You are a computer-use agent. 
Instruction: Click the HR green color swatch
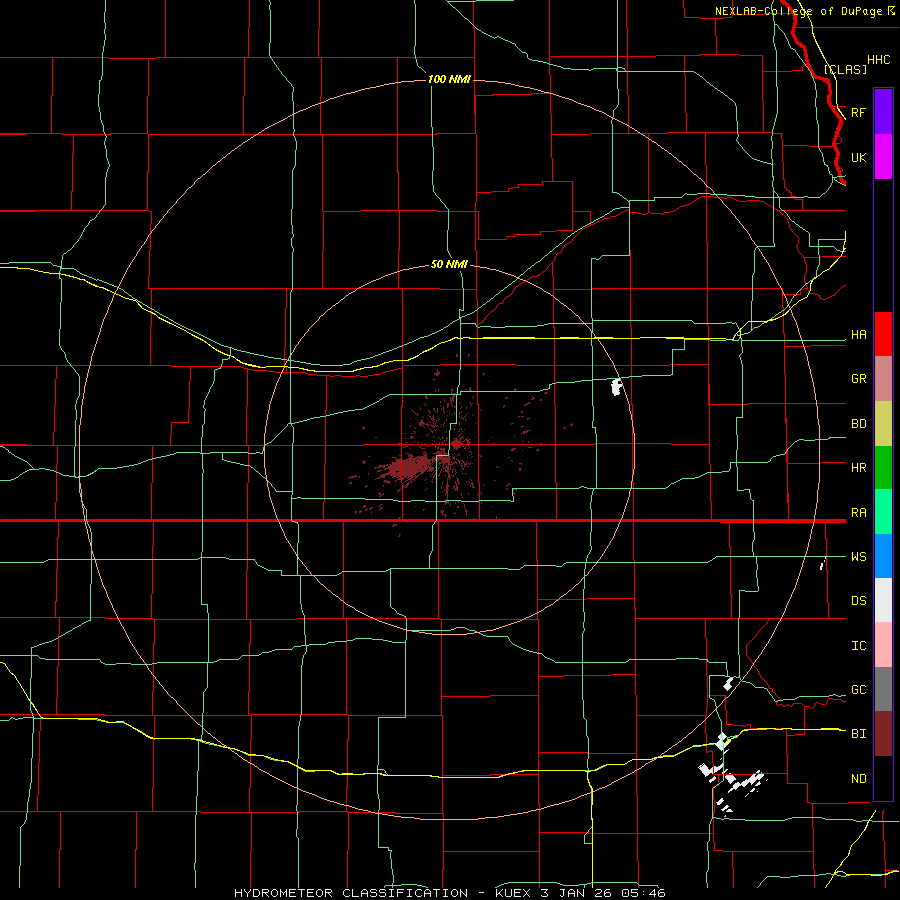(883, 468)
